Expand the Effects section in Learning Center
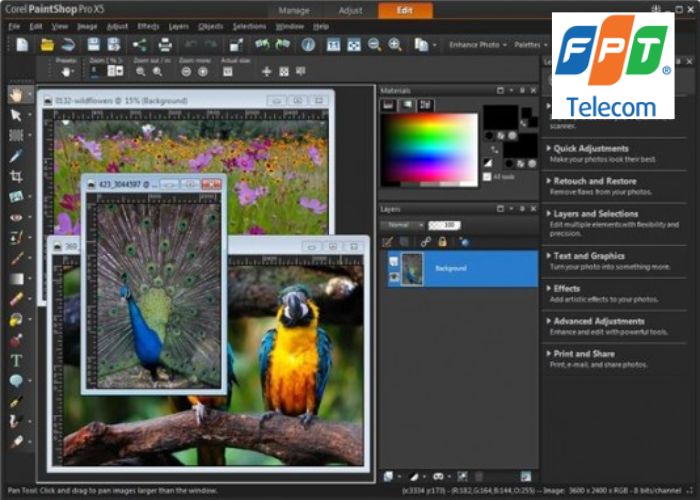The height and width of the screenshot is (500, 700). pyautogui.click(x=567, y=288)
